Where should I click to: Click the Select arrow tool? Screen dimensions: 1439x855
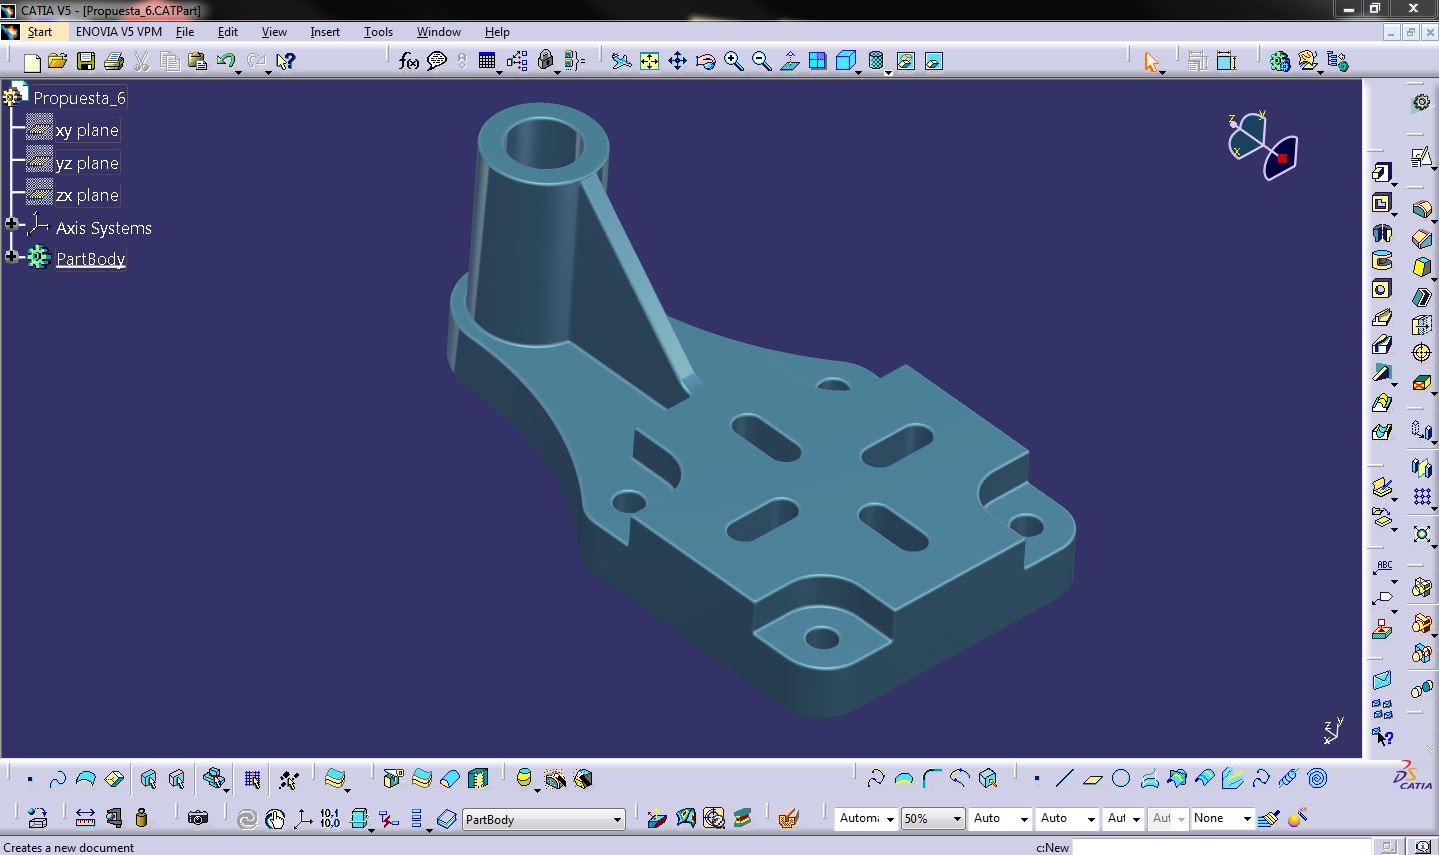(1151, 62)
